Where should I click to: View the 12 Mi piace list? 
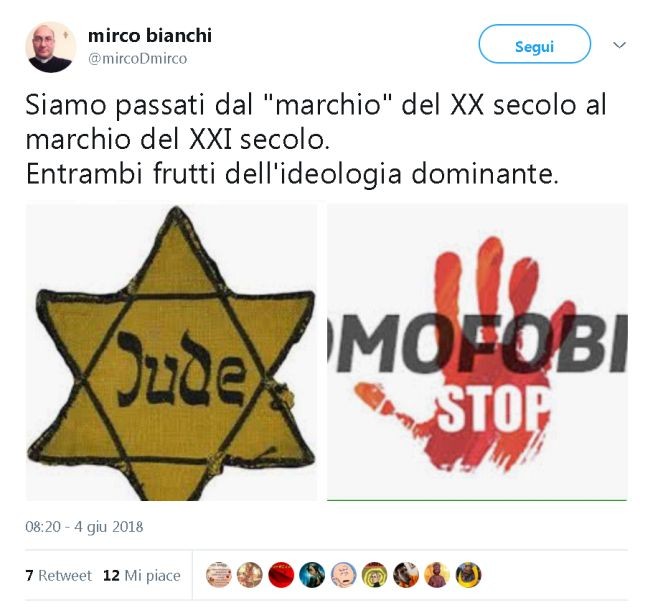(x=142, y=575)
